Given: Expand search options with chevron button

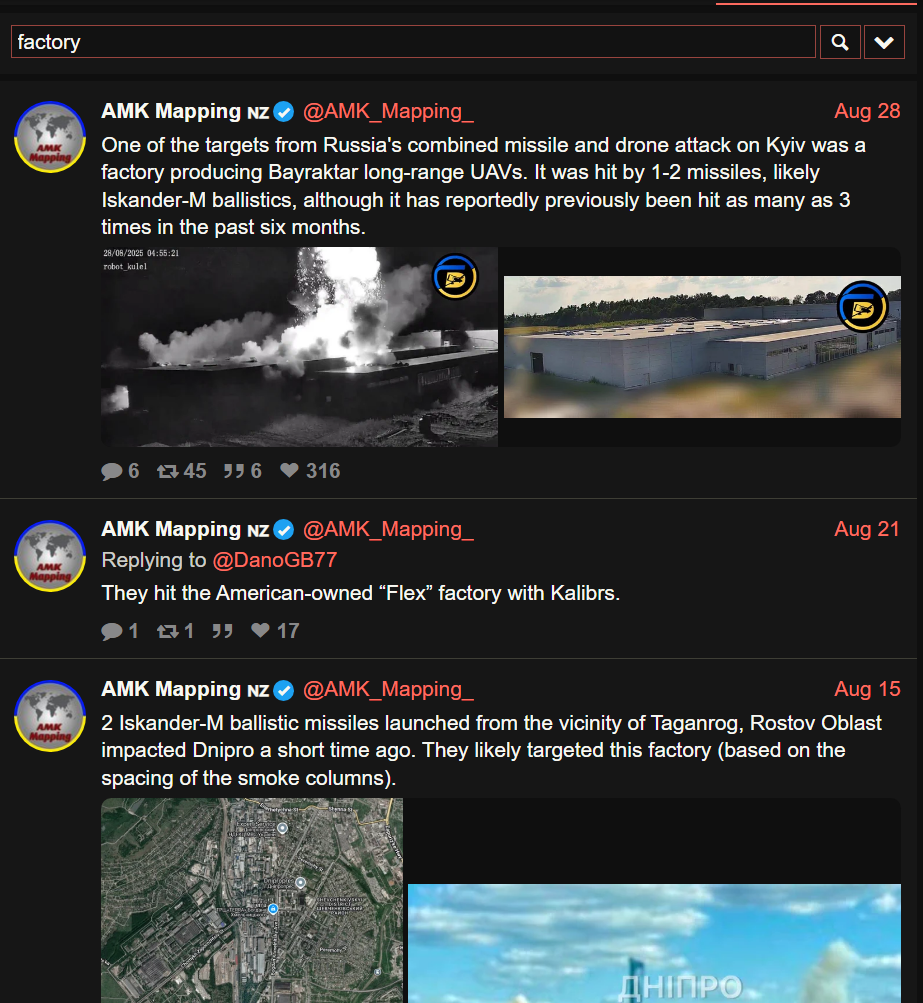Looking at the screenshot, I should (884, 42).
